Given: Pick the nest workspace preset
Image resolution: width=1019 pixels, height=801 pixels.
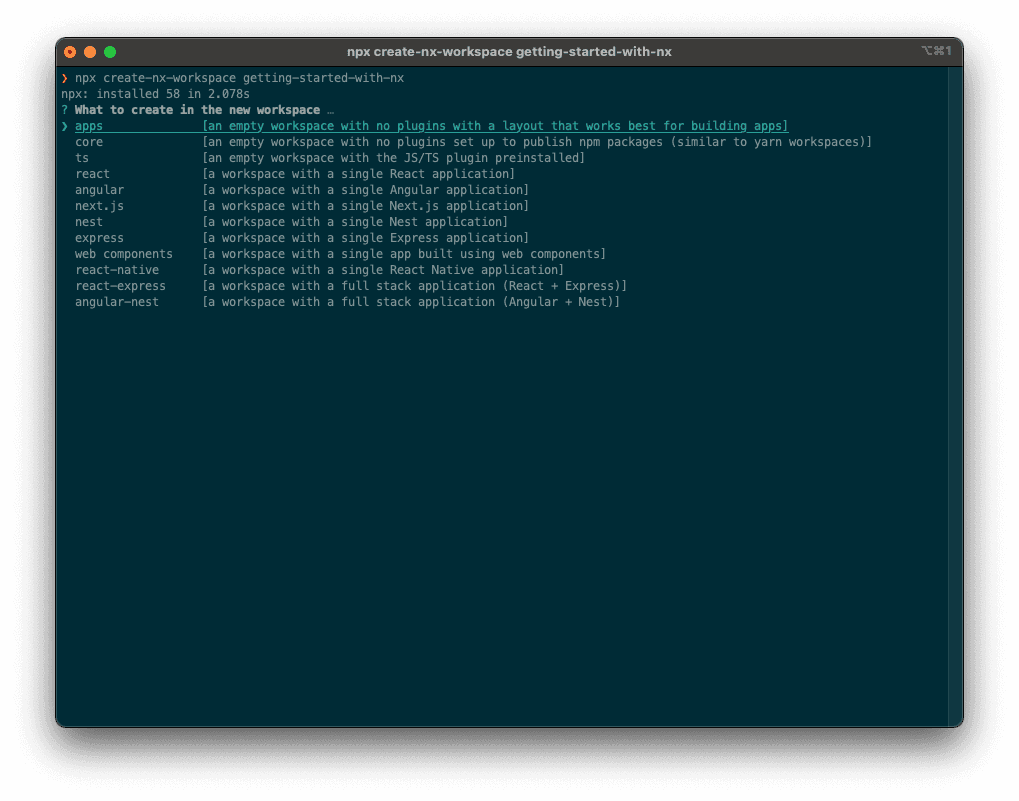Looking at the screenshot, I should click(x=89, y=222).
